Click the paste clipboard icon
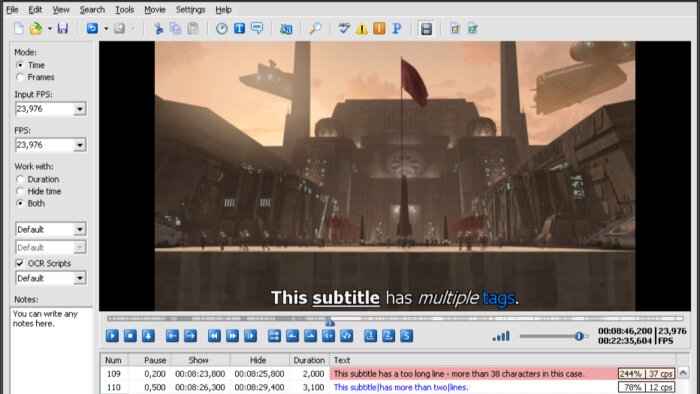The height and width of the screenshot is (394, 700). tap(193, 29)
